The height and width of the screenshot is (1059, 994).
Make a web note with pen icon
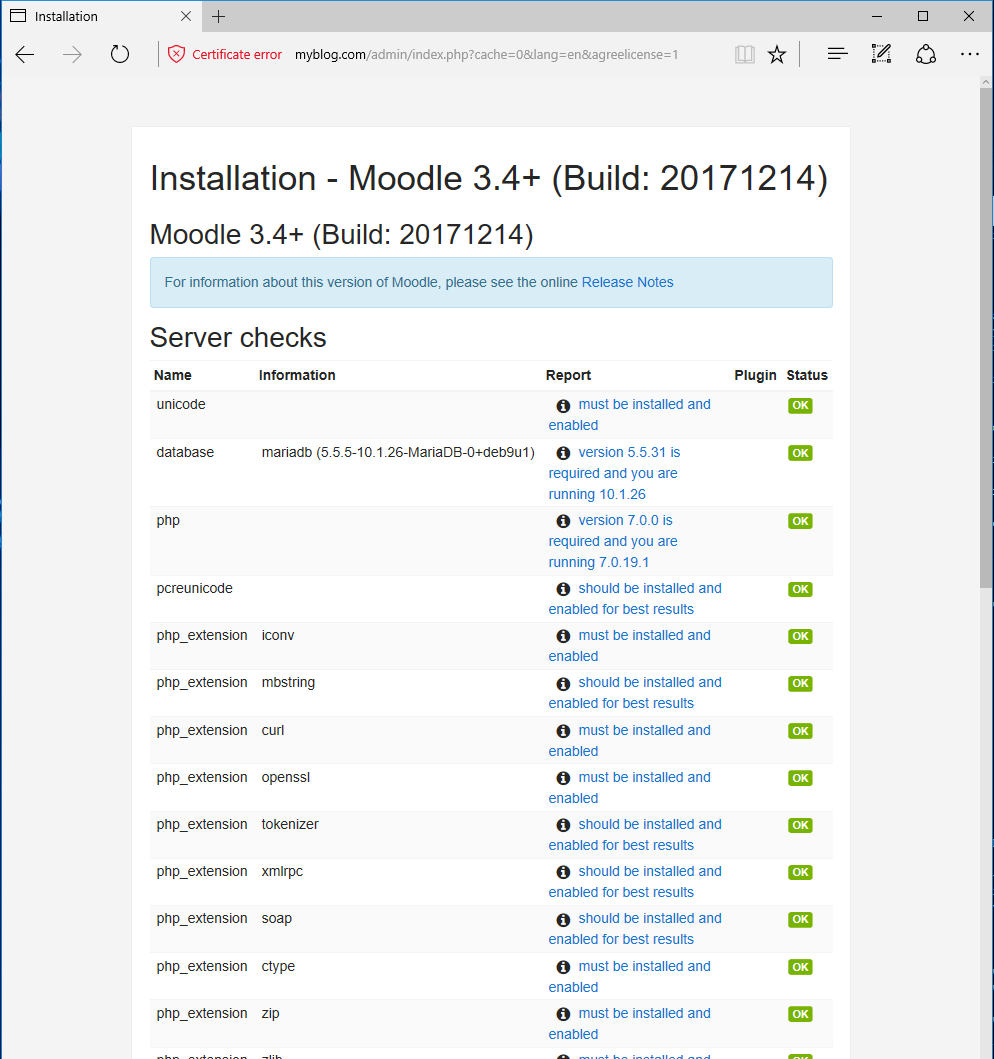pos(881,54)
